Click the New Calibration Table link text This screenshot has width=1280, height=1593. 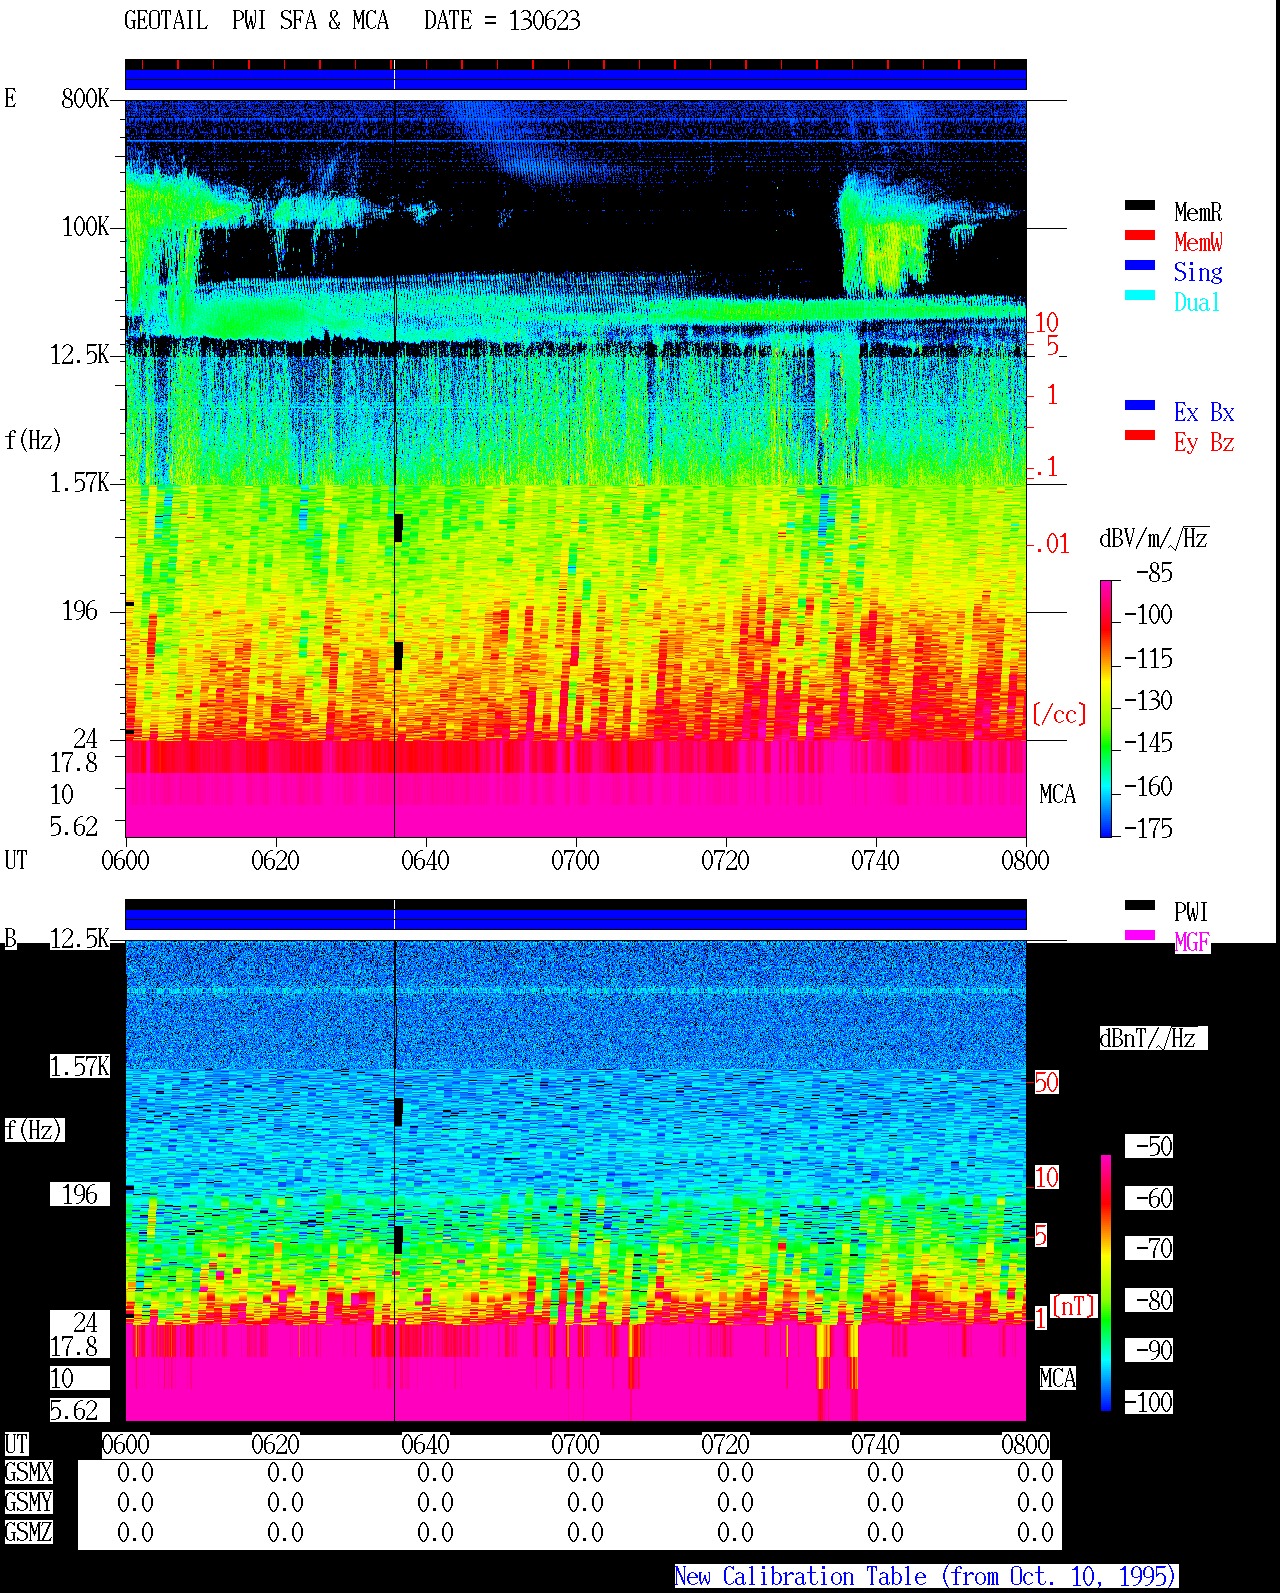click(926, 1577)
